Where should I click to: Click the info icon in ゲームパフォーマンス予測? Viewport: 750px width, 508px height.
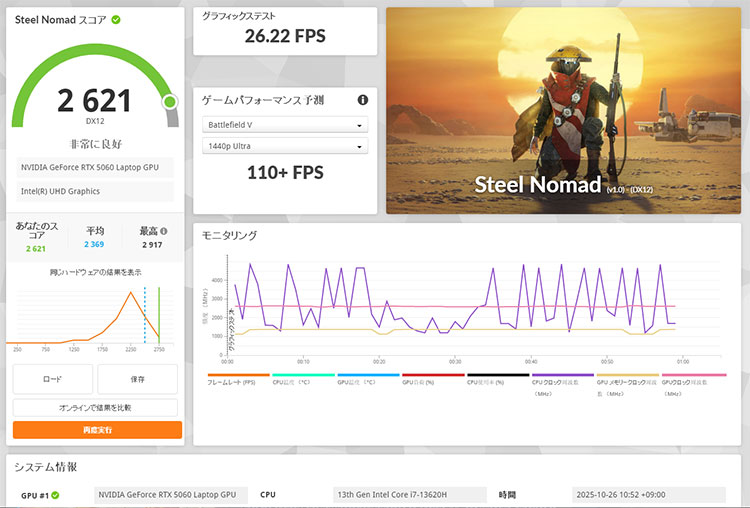point(362,100)
